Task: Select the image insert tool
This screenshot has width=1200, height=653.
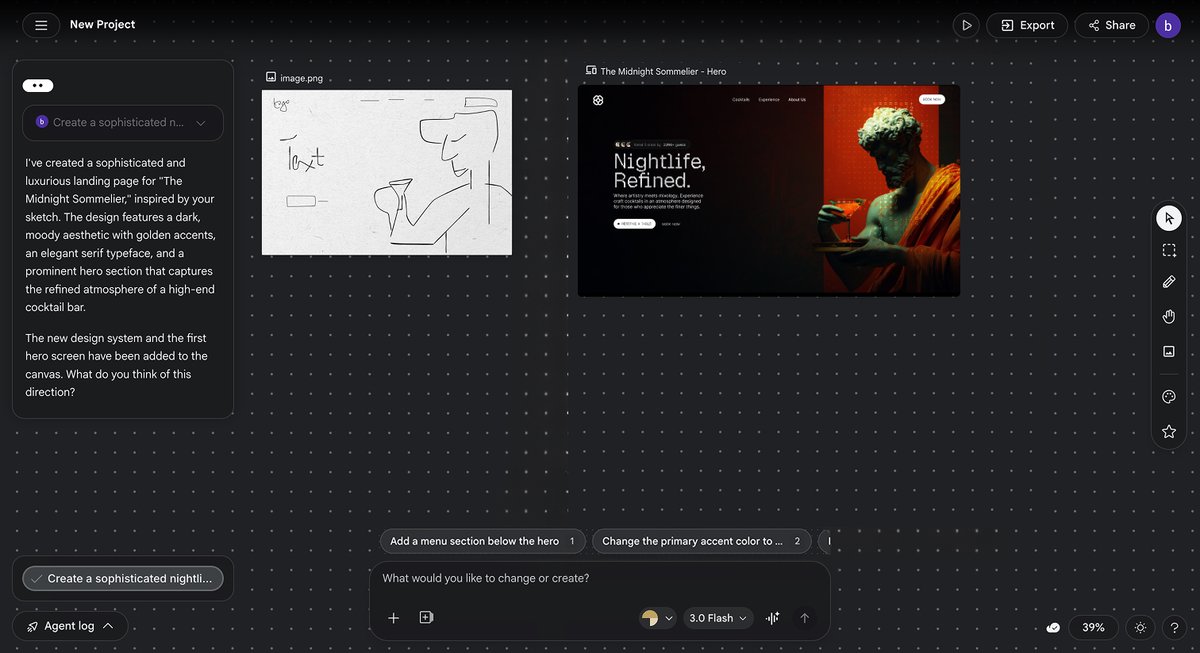Action: pyautogui.click(x=1169, y=351)
